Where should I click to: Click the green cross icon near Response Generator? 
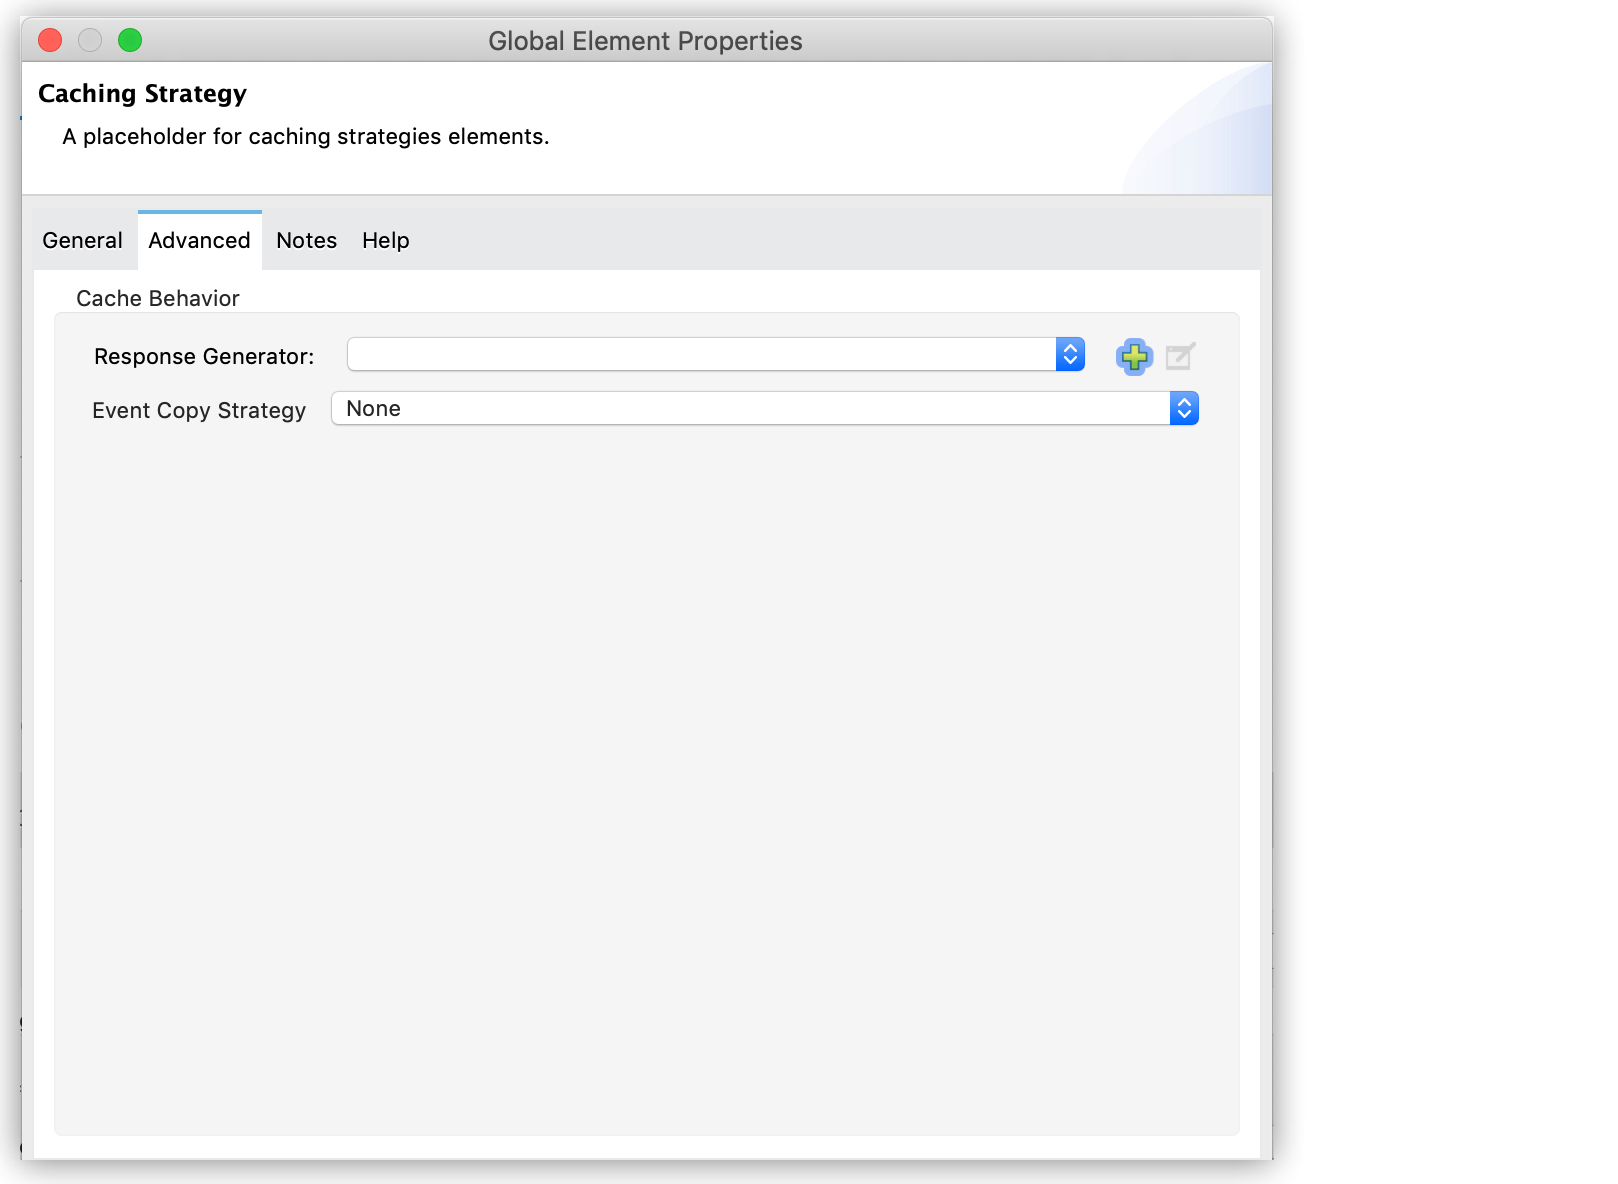pos(1133,356)
